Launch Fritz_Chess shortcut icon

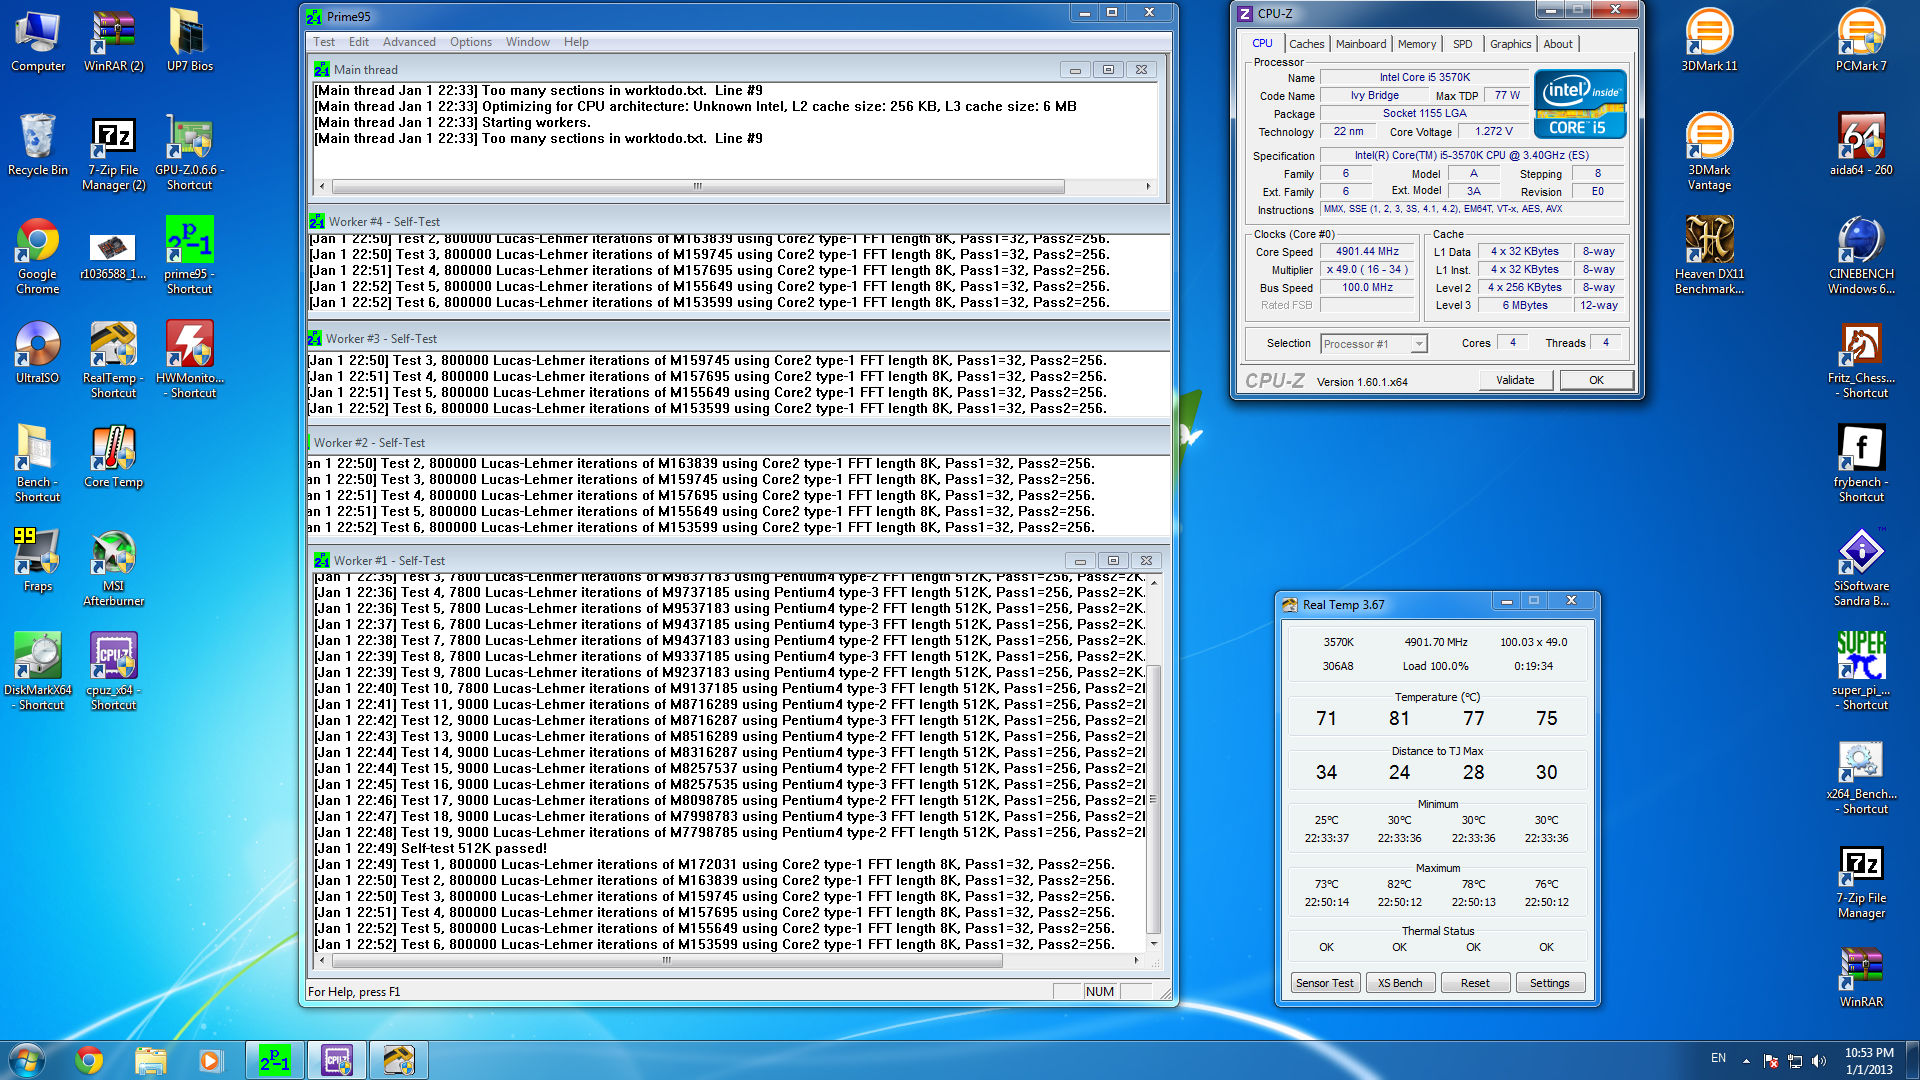[1861, 361]
